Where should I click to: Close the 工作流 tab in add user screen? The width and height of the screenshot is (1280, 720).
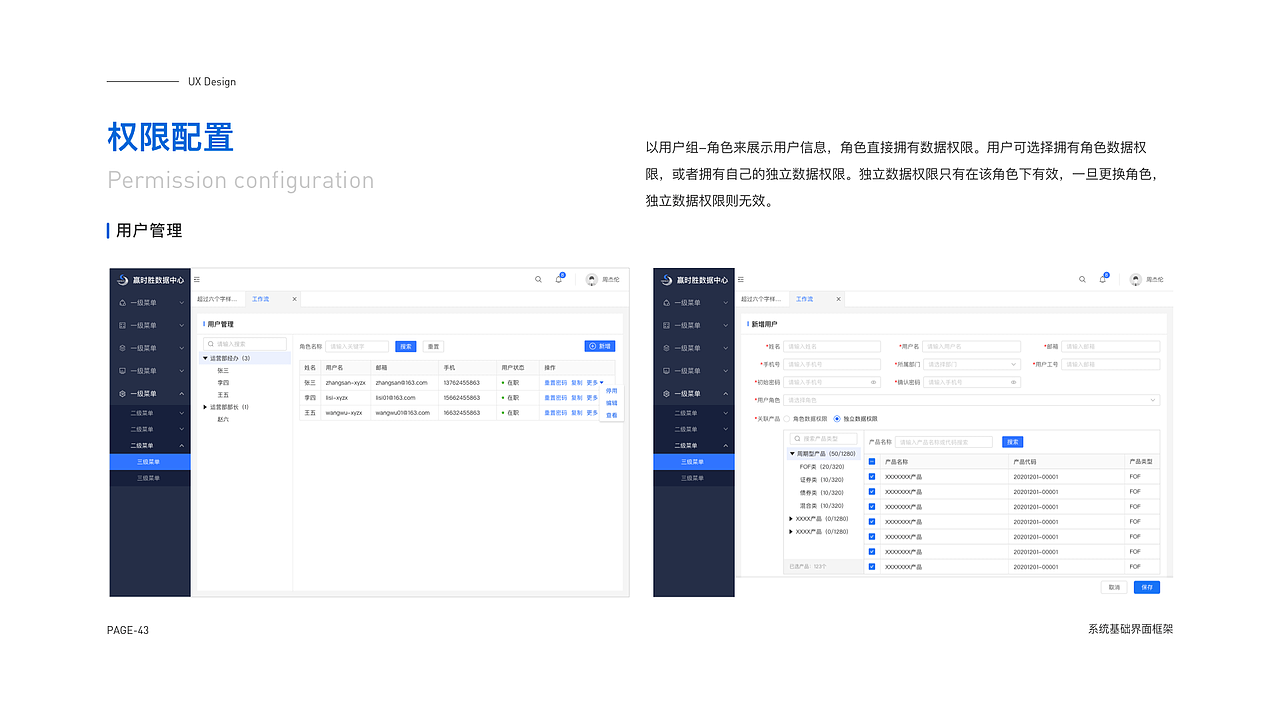[x=838, y=299]
